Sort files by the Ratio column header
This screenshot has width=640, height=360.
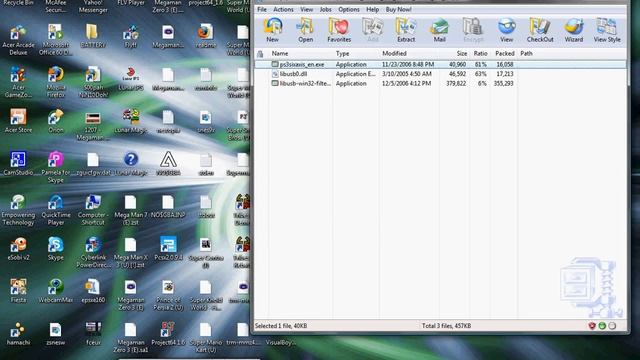tap(480, 53)
